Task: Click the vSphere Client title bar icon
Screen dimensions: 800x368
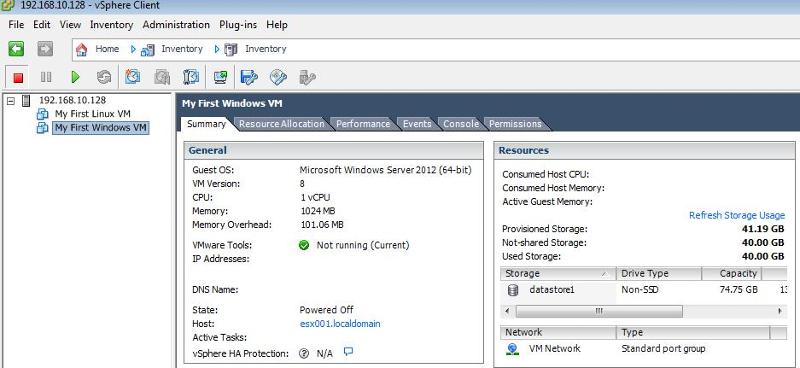Action: (x=7, y=6)
